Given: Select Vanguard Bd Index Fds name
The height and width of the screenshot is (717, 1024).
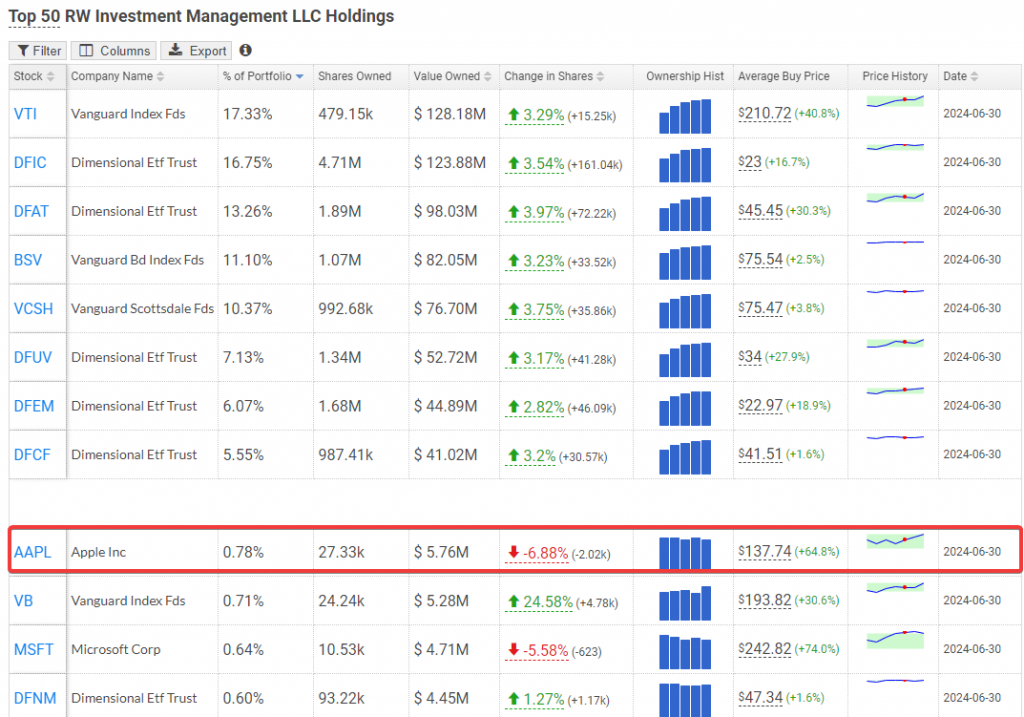Looking at the screenshot, I should 137,260.
